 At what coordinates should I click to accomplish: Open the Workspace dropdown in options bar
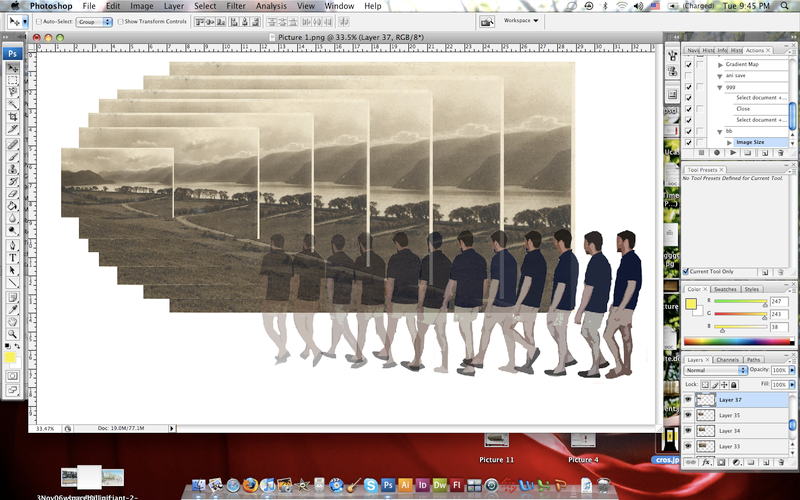pos(519,20)
